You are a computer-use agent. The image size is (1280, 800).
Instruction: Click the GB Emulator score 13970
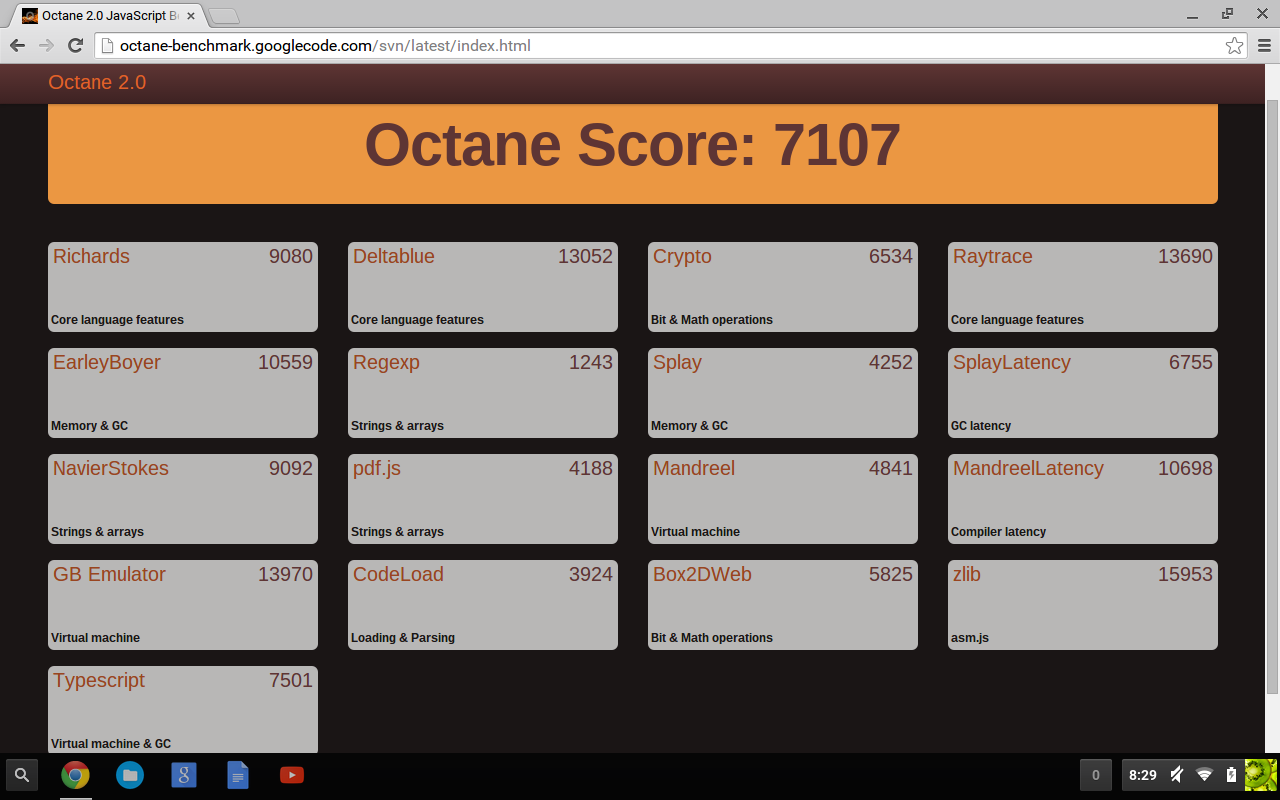[x=285, y=574]
